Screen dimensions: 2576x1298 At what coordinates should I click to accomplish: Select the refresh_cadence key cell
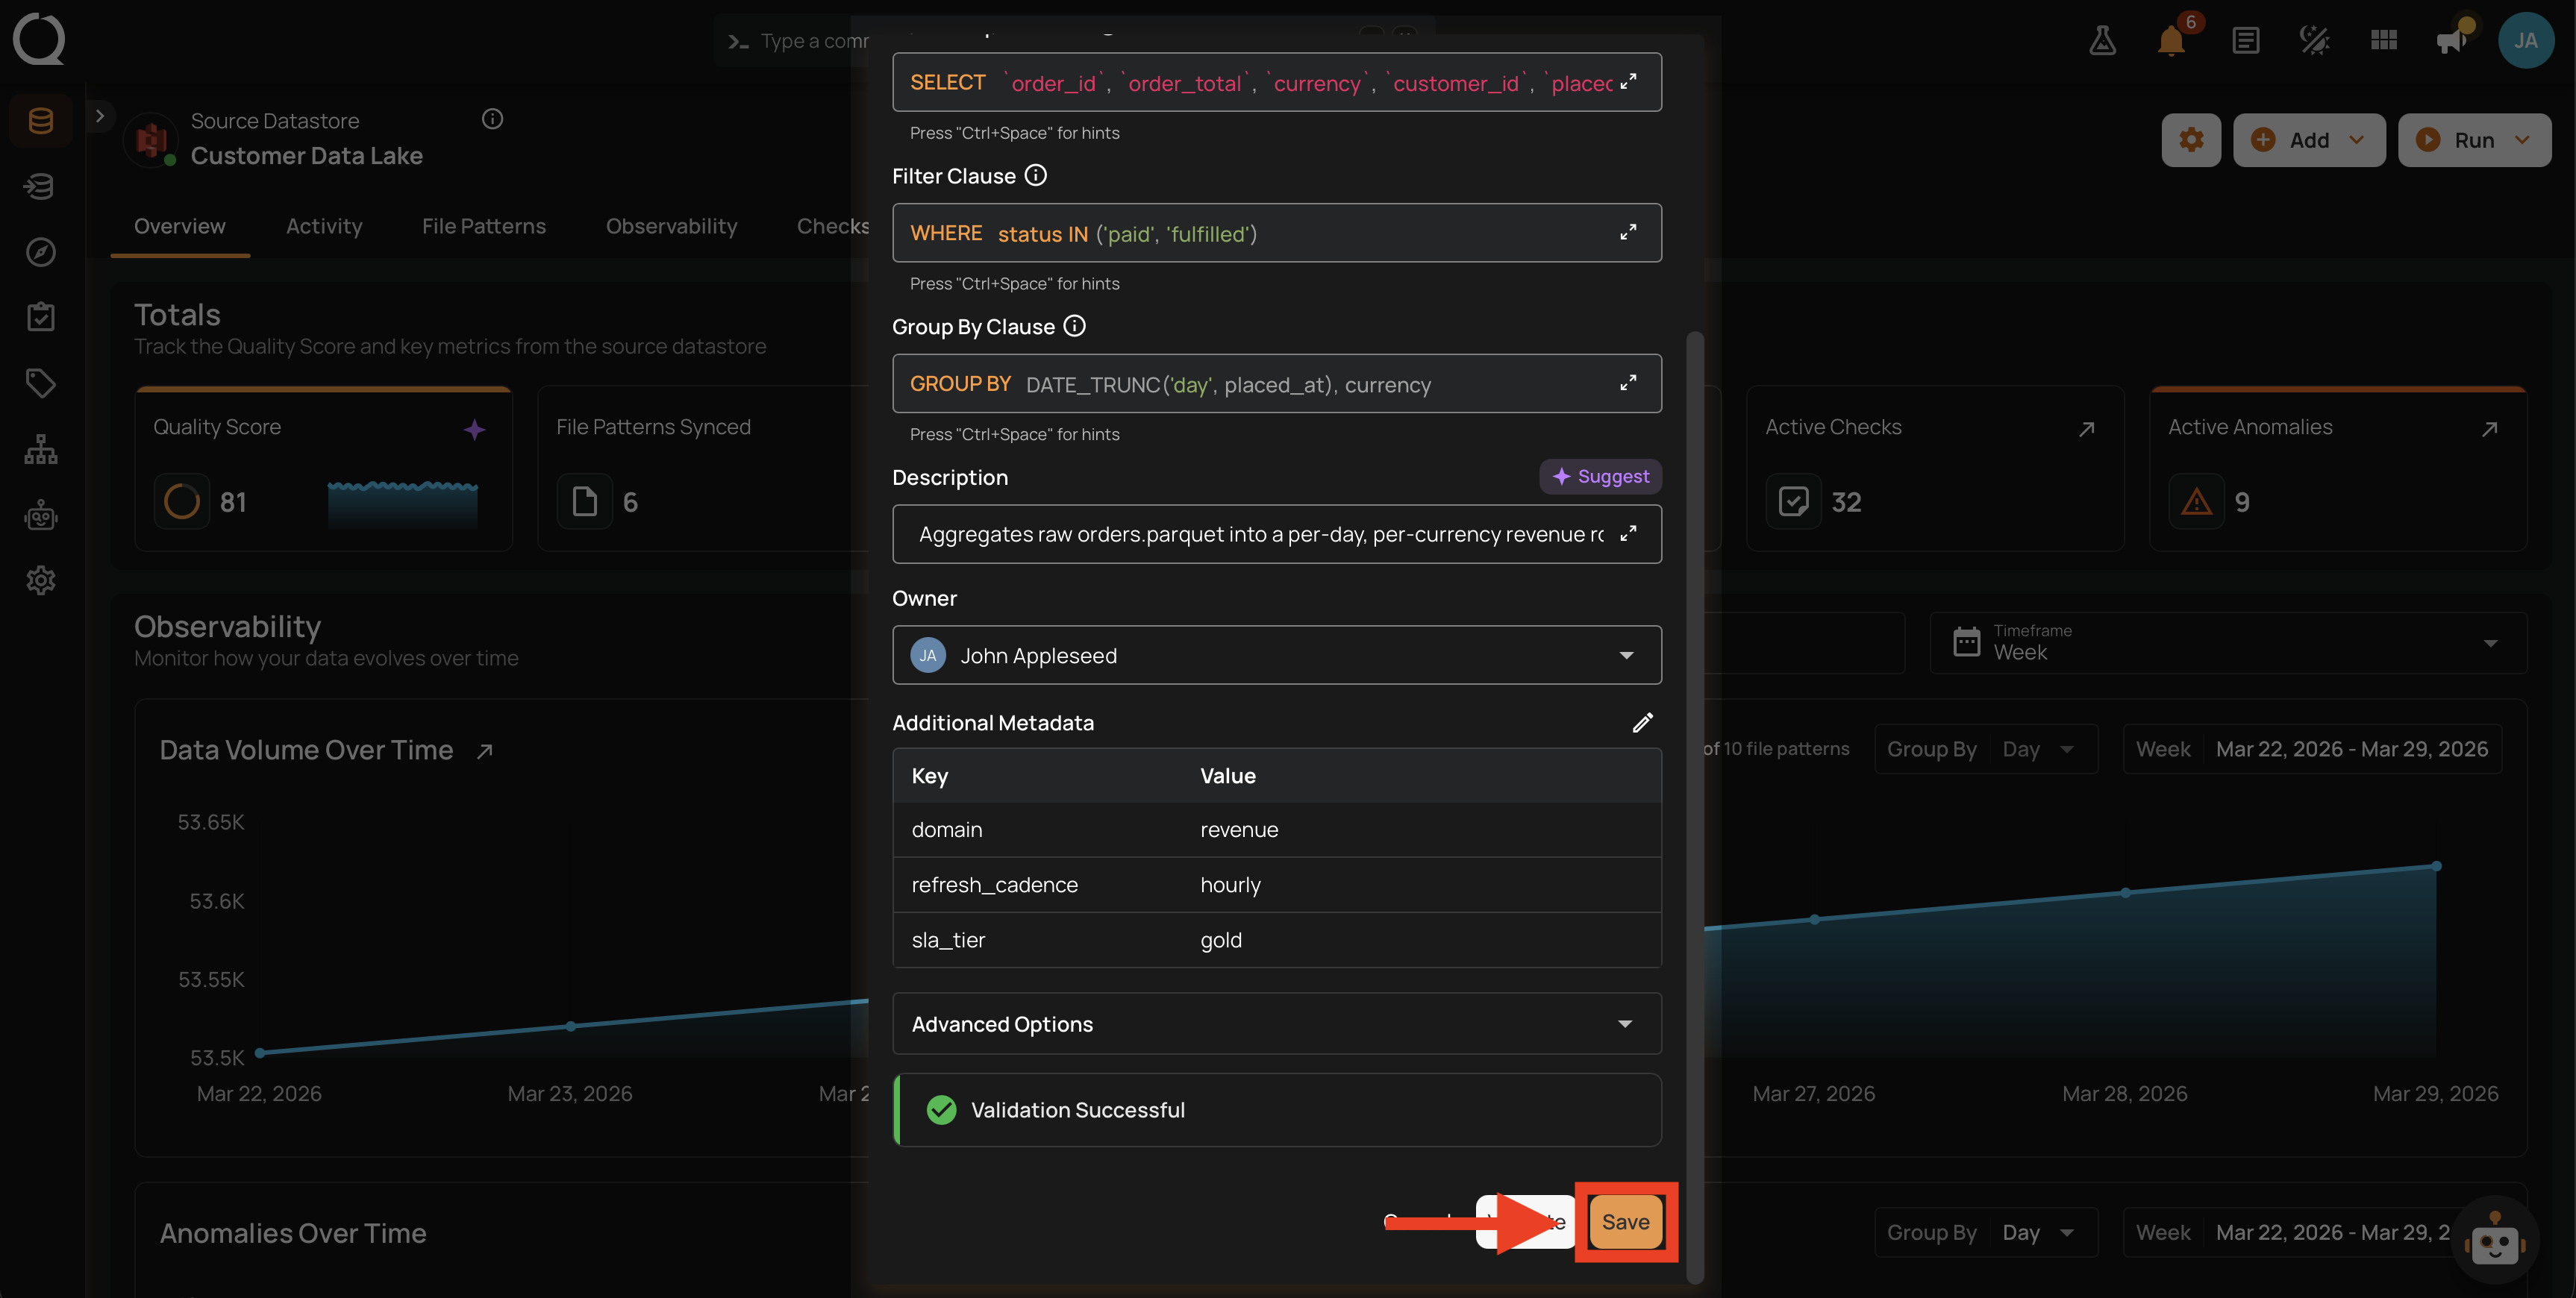pyautogui.click(x=994, y=885)
